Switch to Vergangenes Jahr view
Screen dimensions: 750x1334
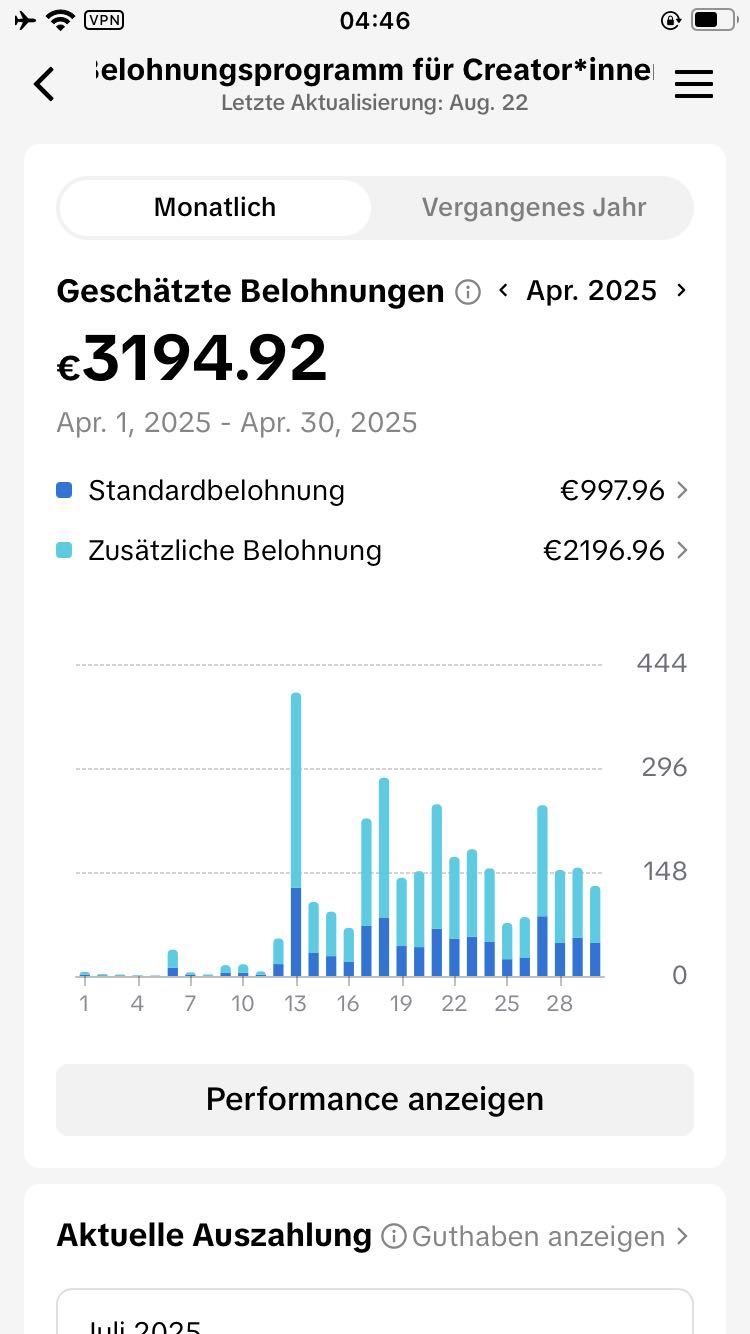tap(534, 208)
